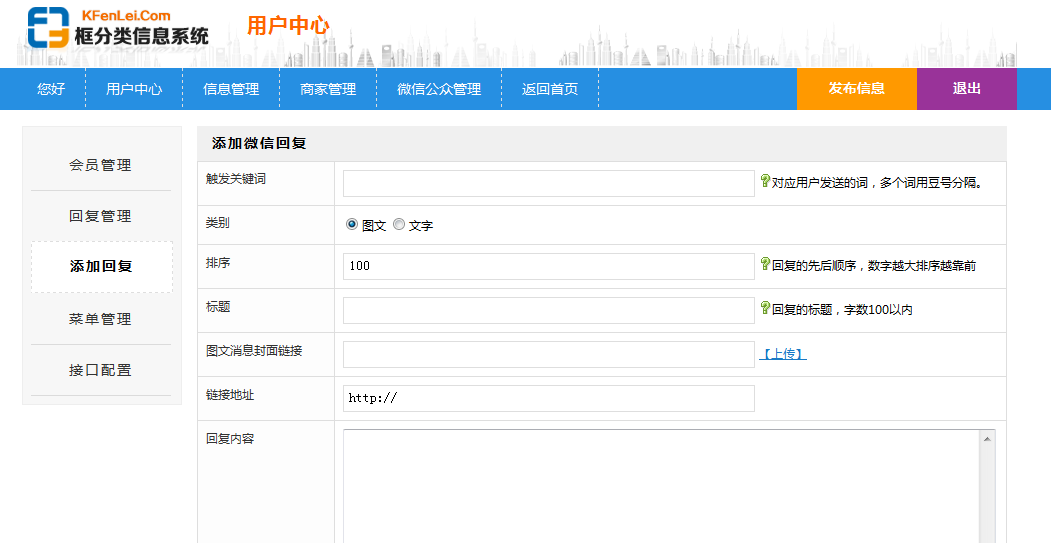The width and height of the screenshot is (1051, 543).
Task: Select the 图文 radio option
Action: point(352,225)
